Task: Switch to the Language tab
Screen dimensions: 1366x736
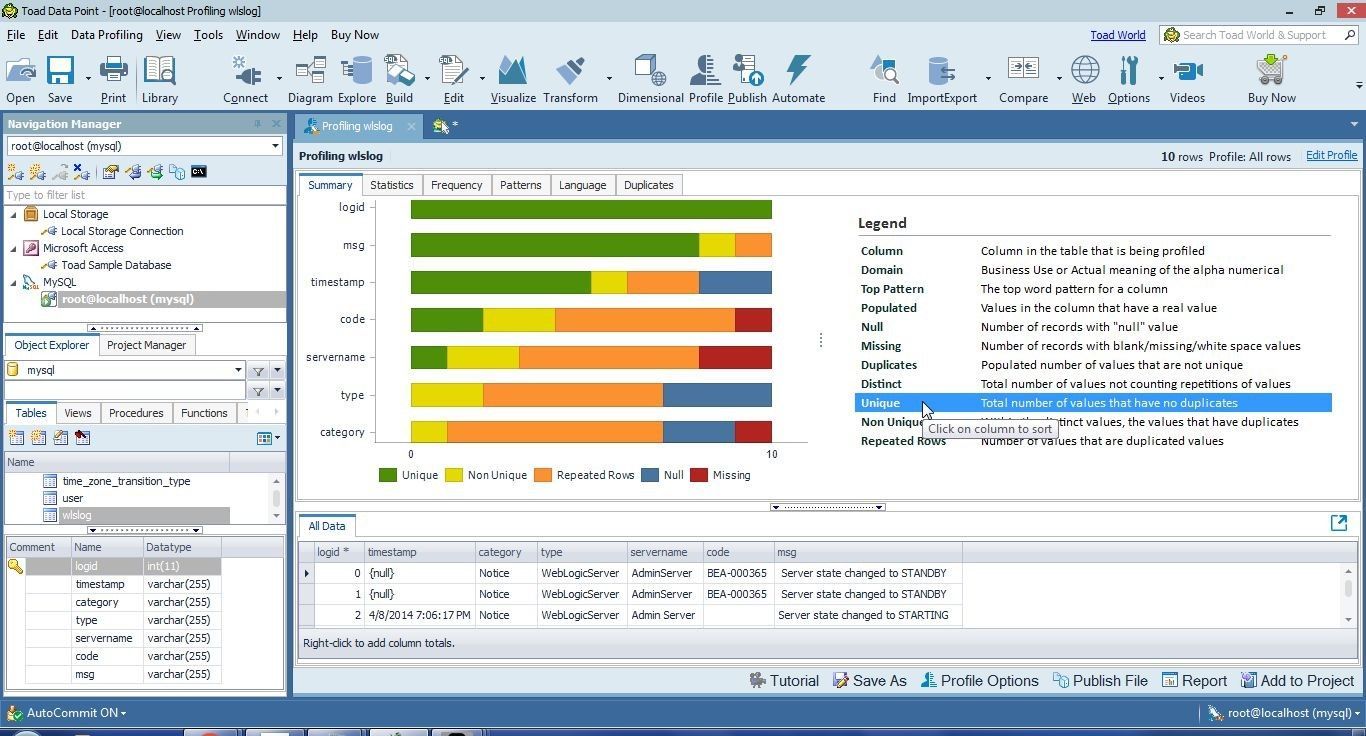Action: click(x=582, y=185)
